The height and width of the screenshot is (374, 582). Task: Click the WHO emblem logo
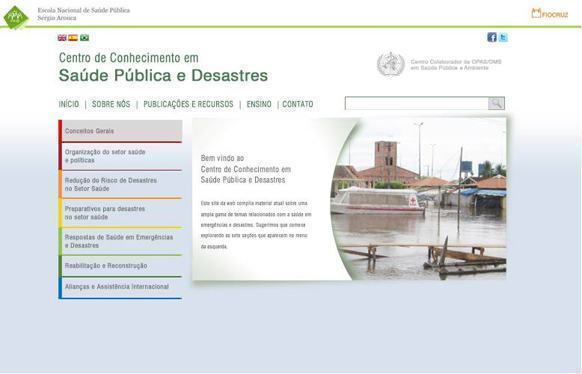click(390, 64)
